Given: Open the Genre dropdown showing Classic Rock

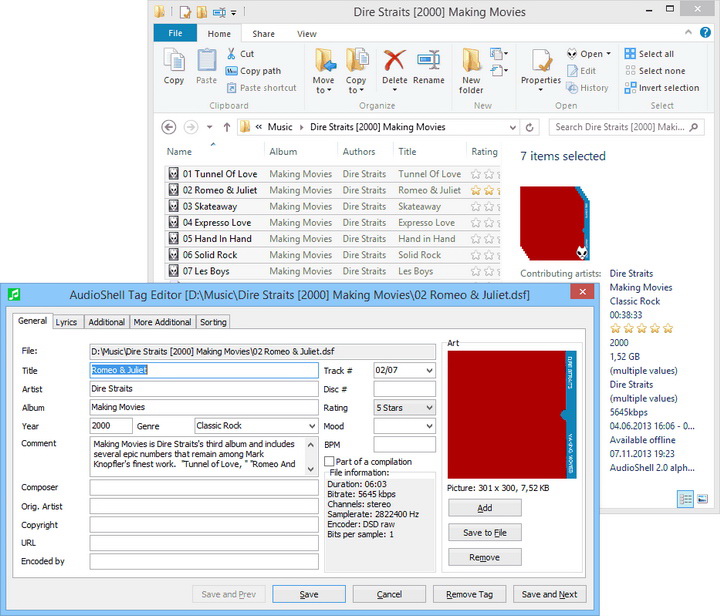Looking at the screenshot, I should point(312,425).
